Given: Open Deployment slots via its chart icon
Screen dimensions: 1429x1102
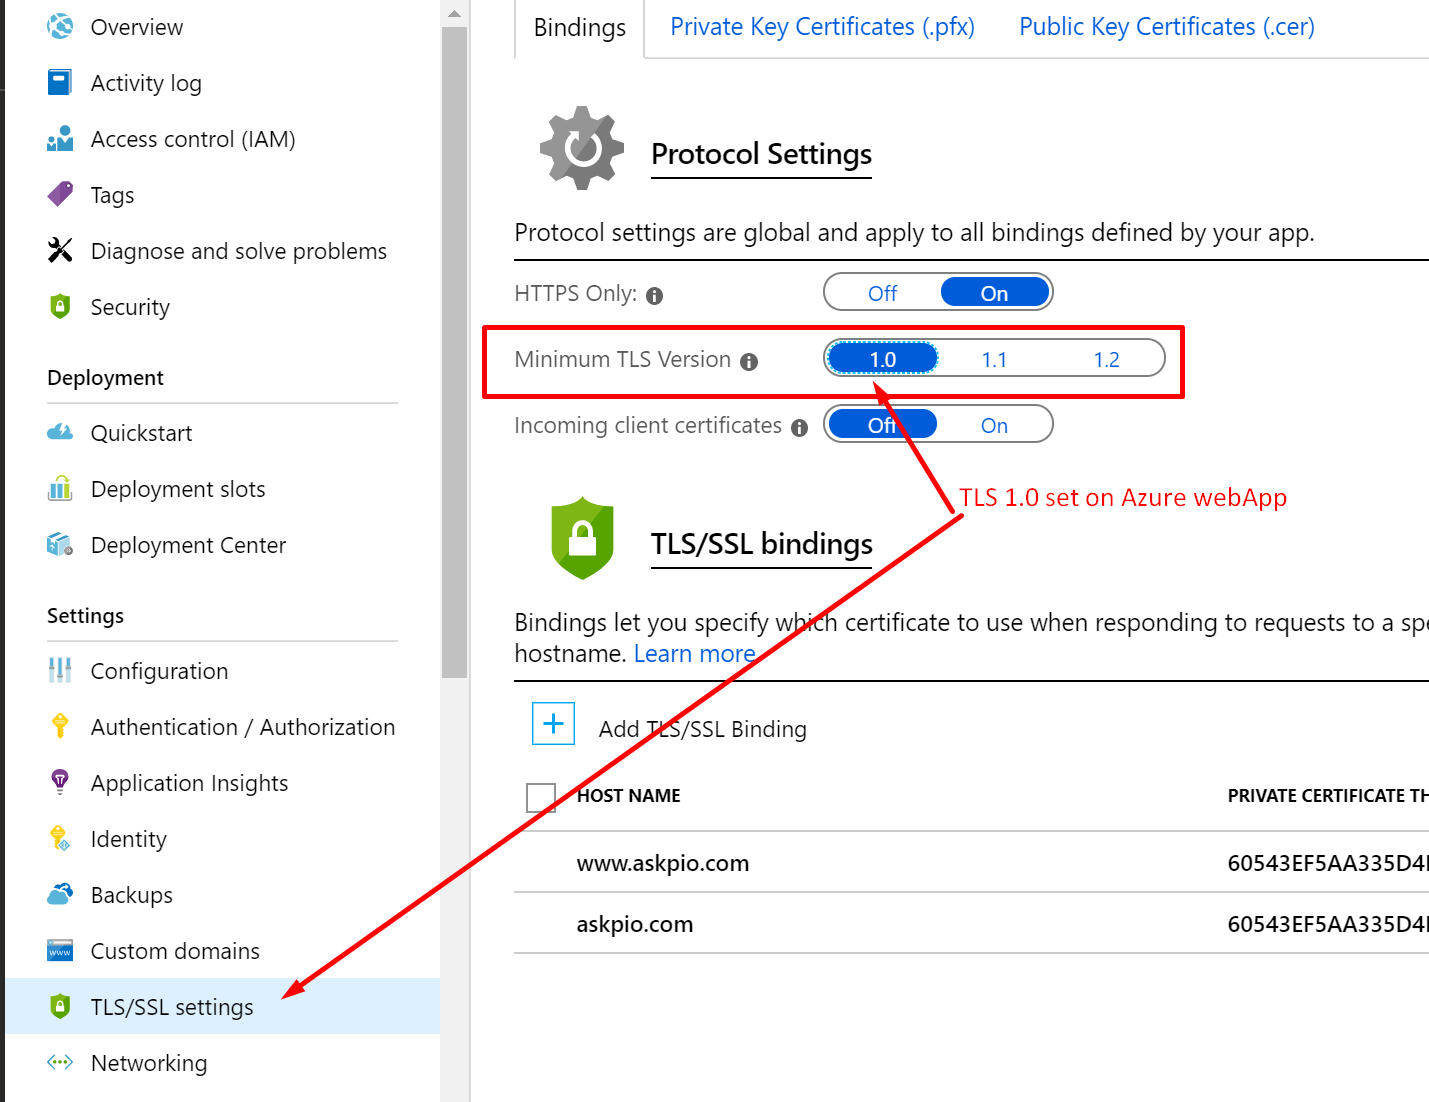Looking at the screenshot, I should (60, 488).
